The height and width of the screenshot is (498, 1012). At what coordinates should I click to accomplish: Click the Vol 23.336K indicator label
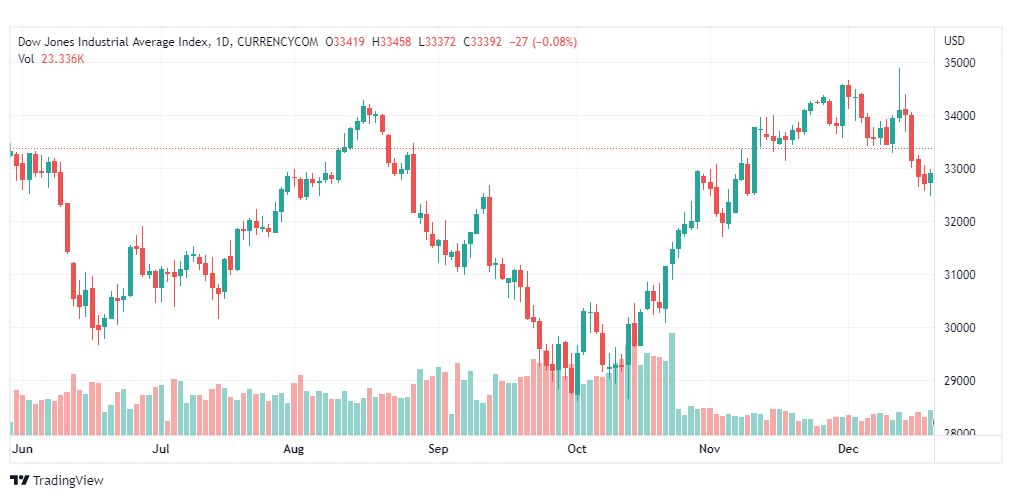[x=51, y=58]
